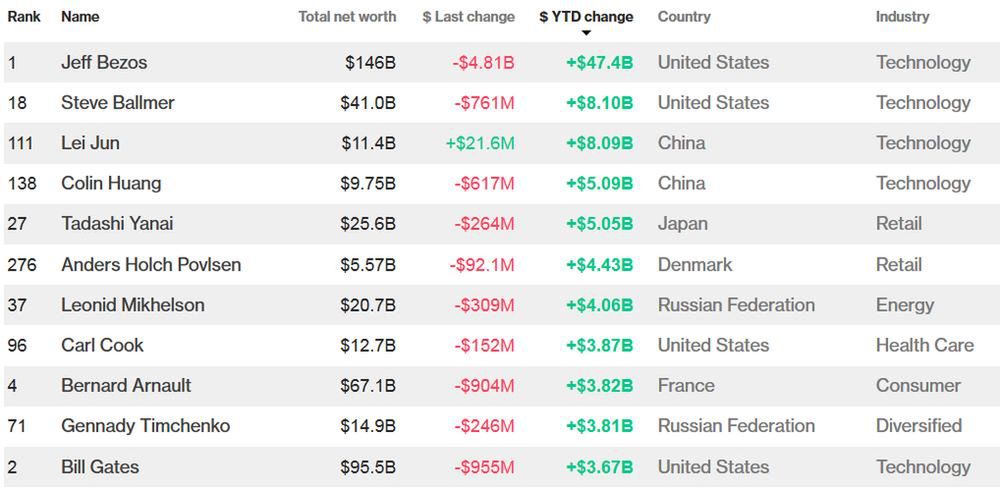Open Jeff Bezos profile link
The image size is (1000, 490).
click(x=104, y=62)
